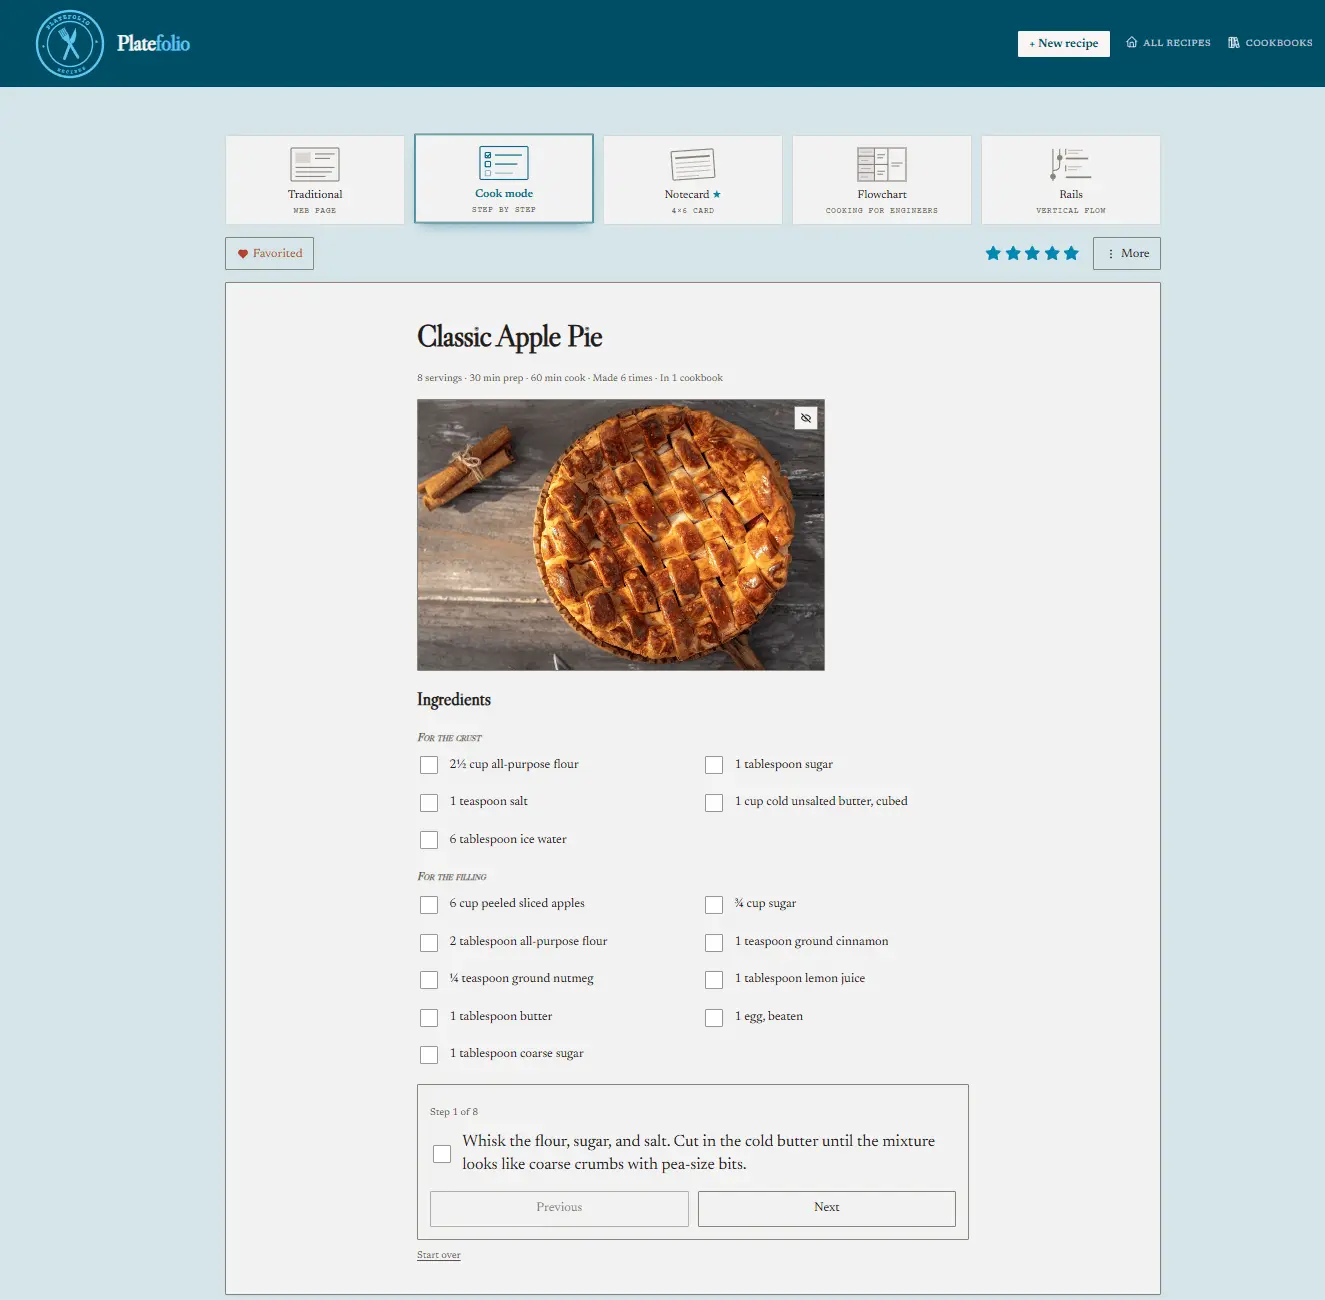Rate the recipe one star

tap(993, 254)
